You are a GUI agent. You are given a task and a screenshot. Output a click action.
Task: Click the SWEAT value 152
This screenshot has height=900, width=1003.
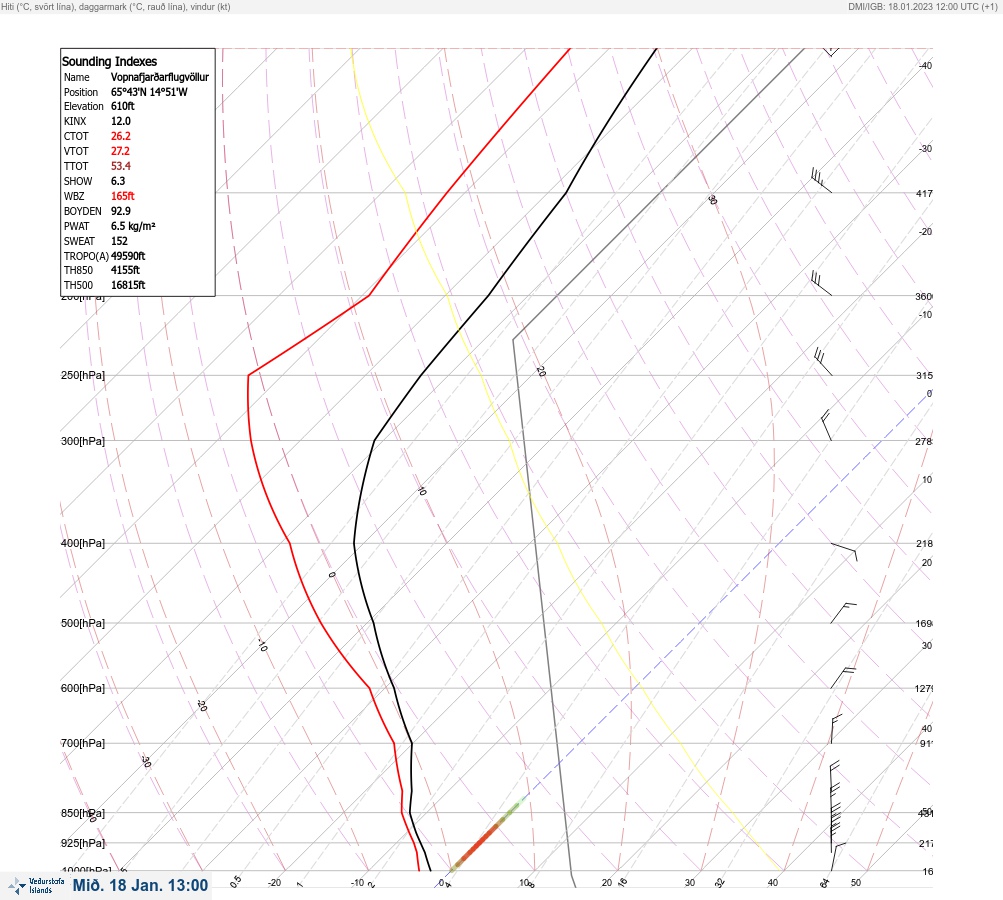click(119, 241)
